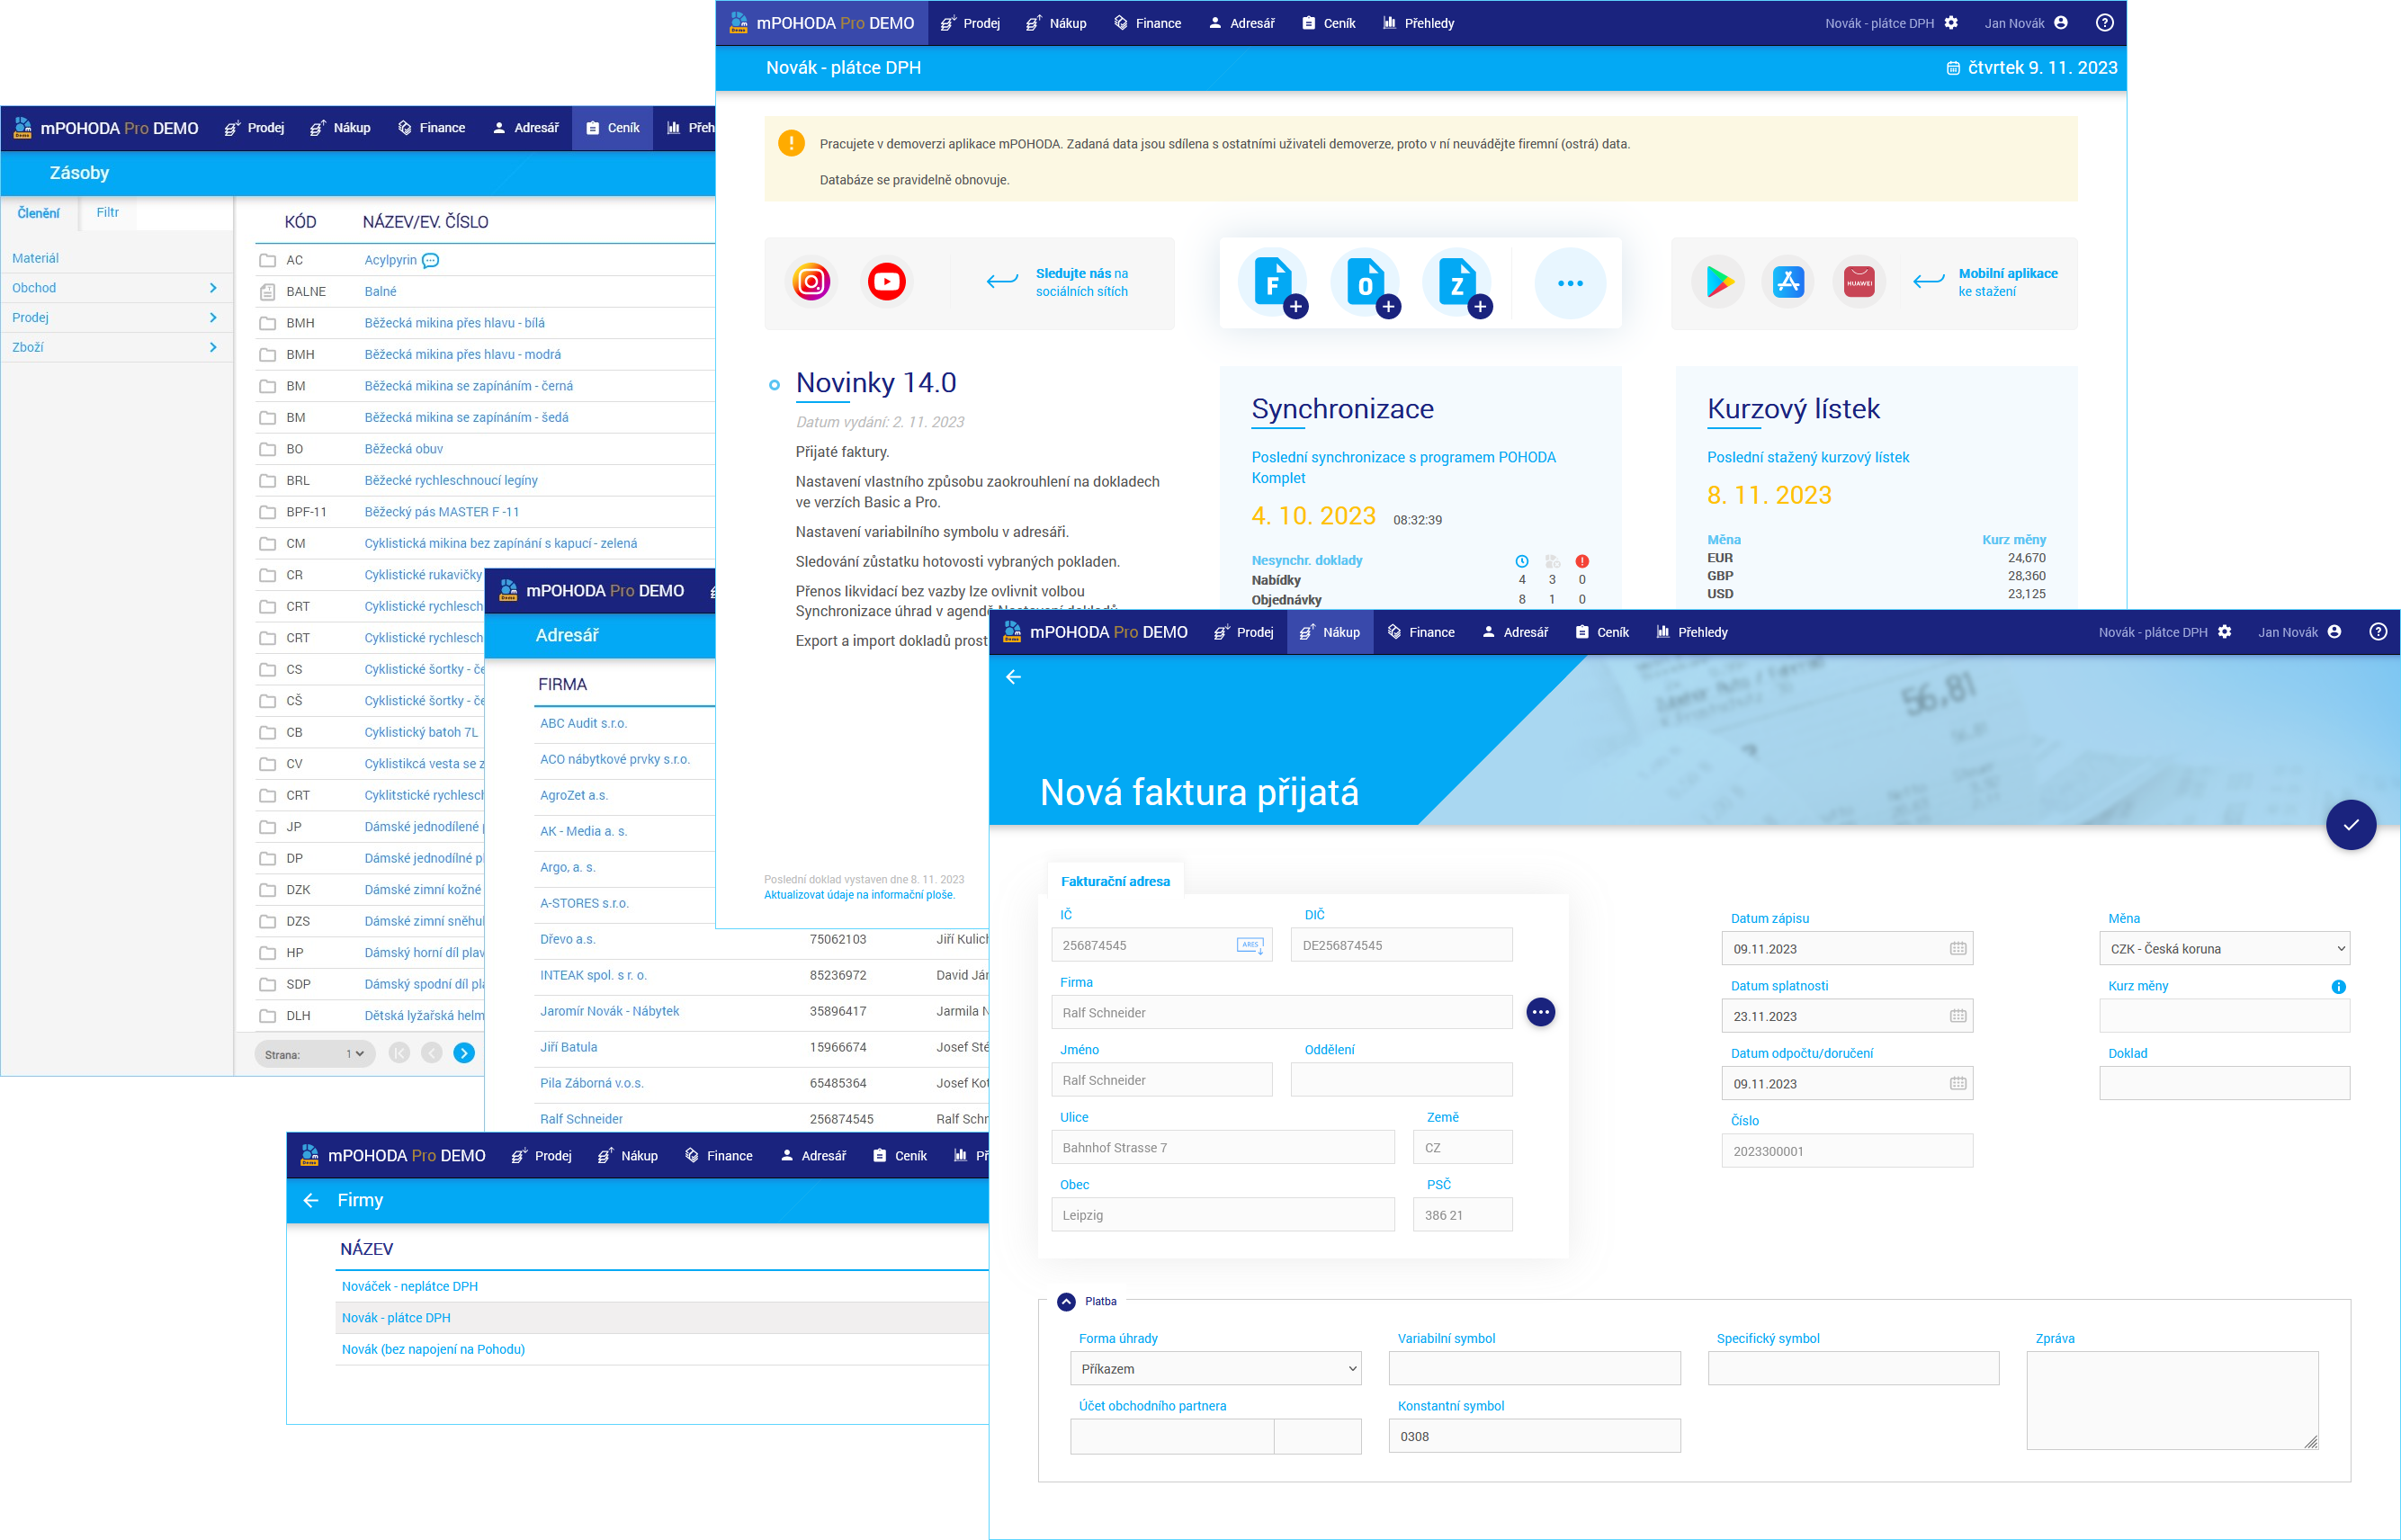Open the YouTube social link

pyautogui.click(x=886, y=282)
